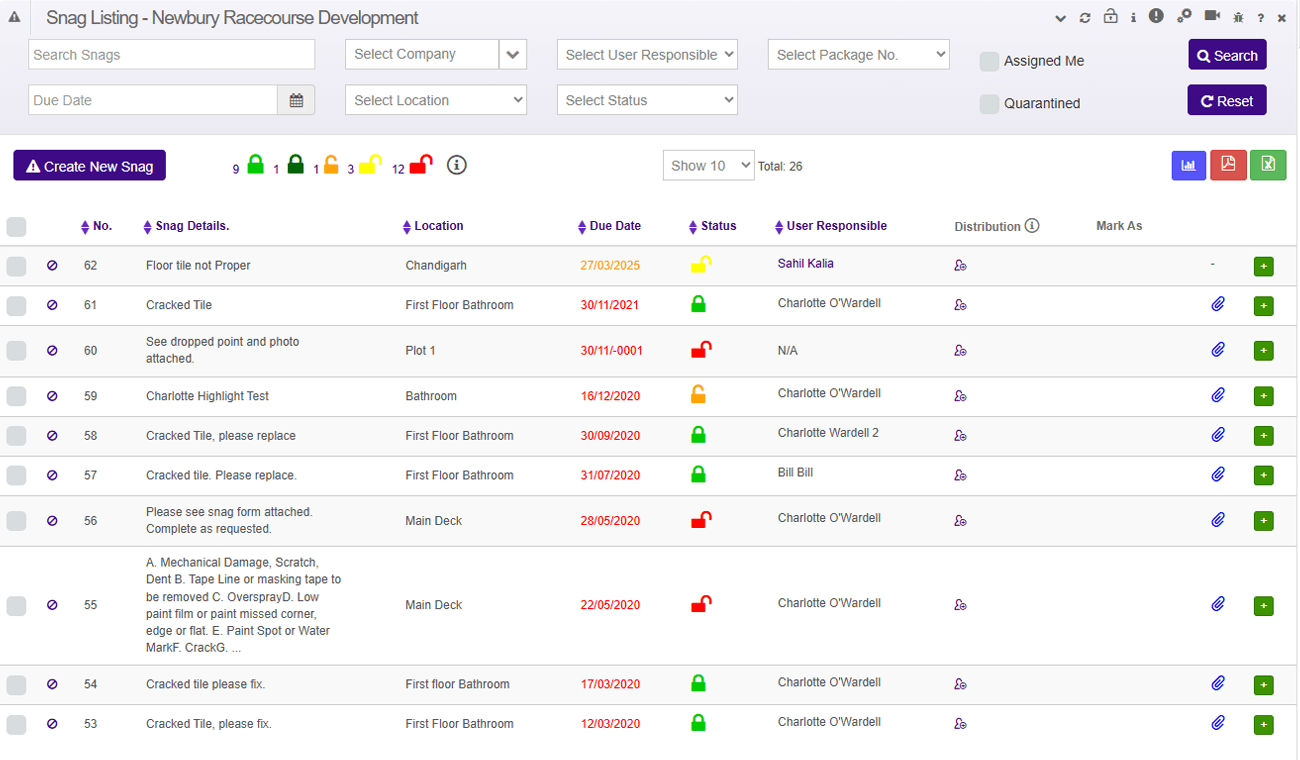Open the bar chart report icon
Image resolution: width=1300 pixels, height=760 pixels.
1189,166
